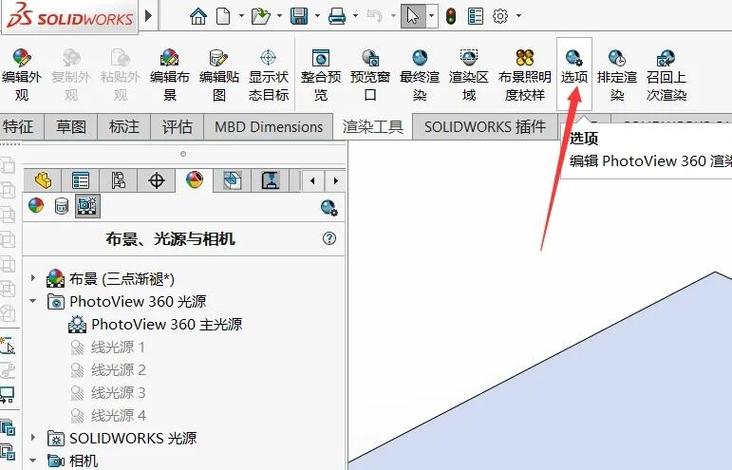Switch to the SOLIDWORKS 插件 tab
The width and height of the screenshot is (732, 470).
485,126
